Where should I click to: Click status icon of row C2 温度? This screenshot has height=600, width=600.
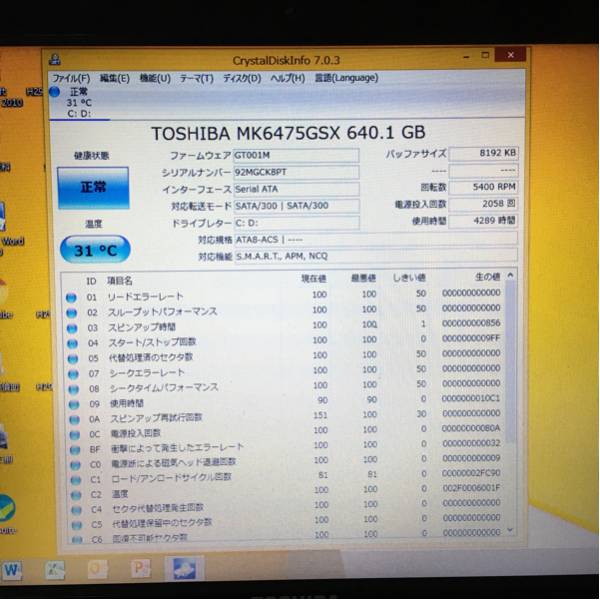(76, 495)
